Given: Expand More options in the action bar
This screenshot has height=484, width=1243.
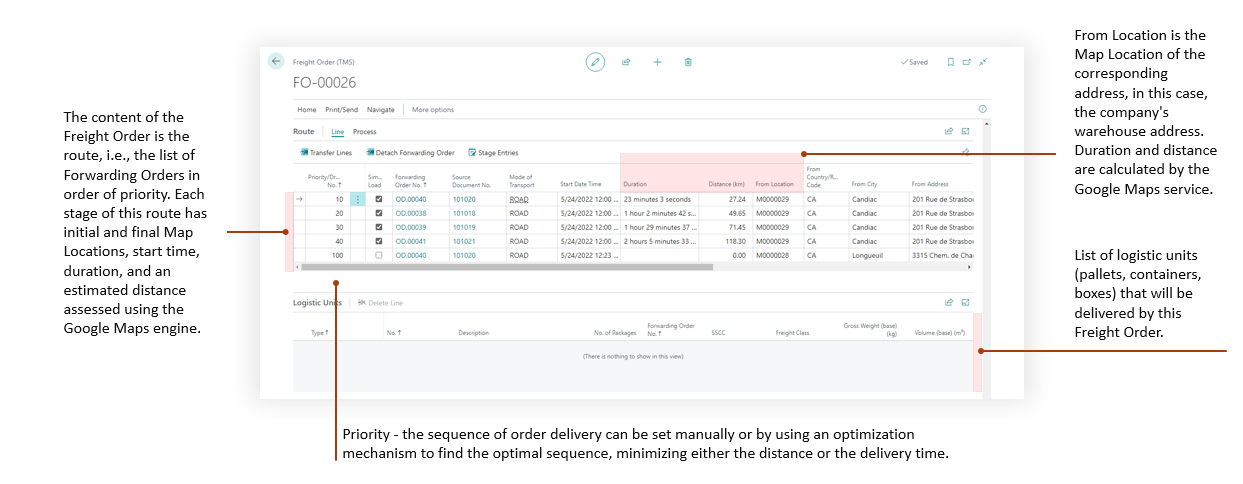Looking at the screenshot, I should point(433,110).
